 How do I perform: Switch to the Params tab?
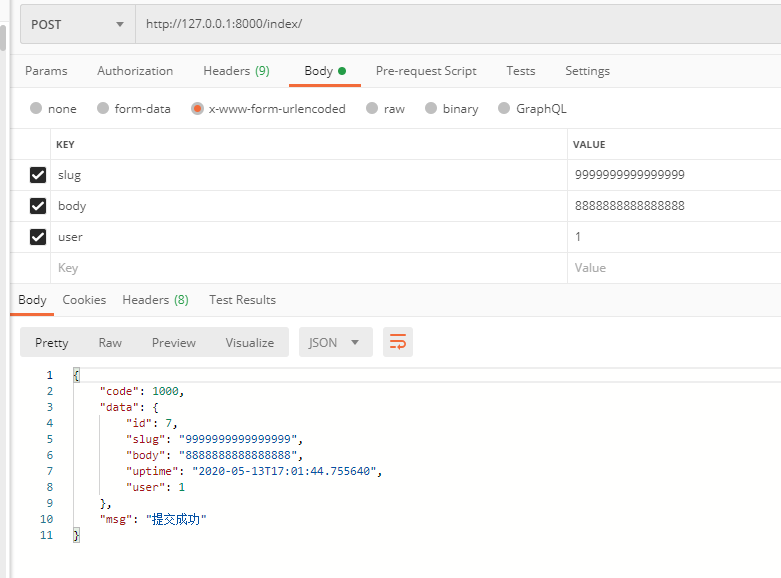pos(46,71)
